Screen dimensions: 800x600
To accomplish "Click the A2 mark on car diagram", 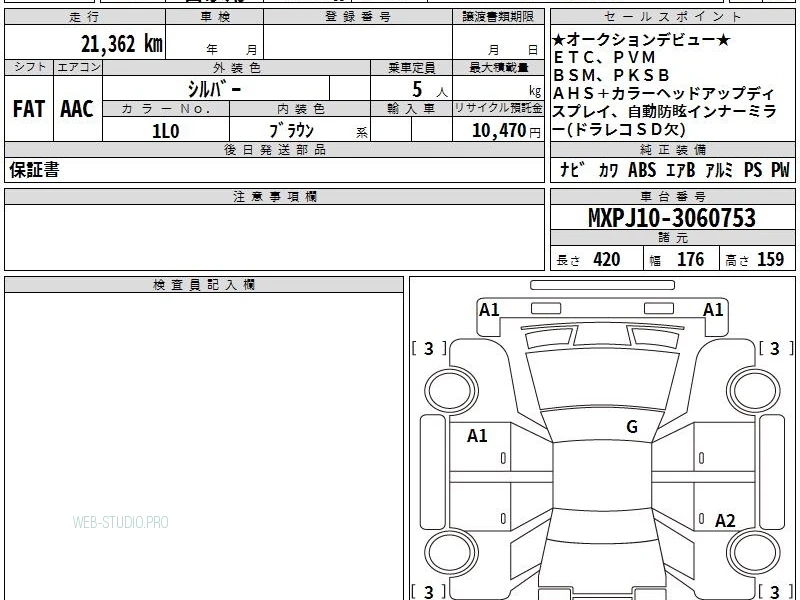I will click(724, 521).
